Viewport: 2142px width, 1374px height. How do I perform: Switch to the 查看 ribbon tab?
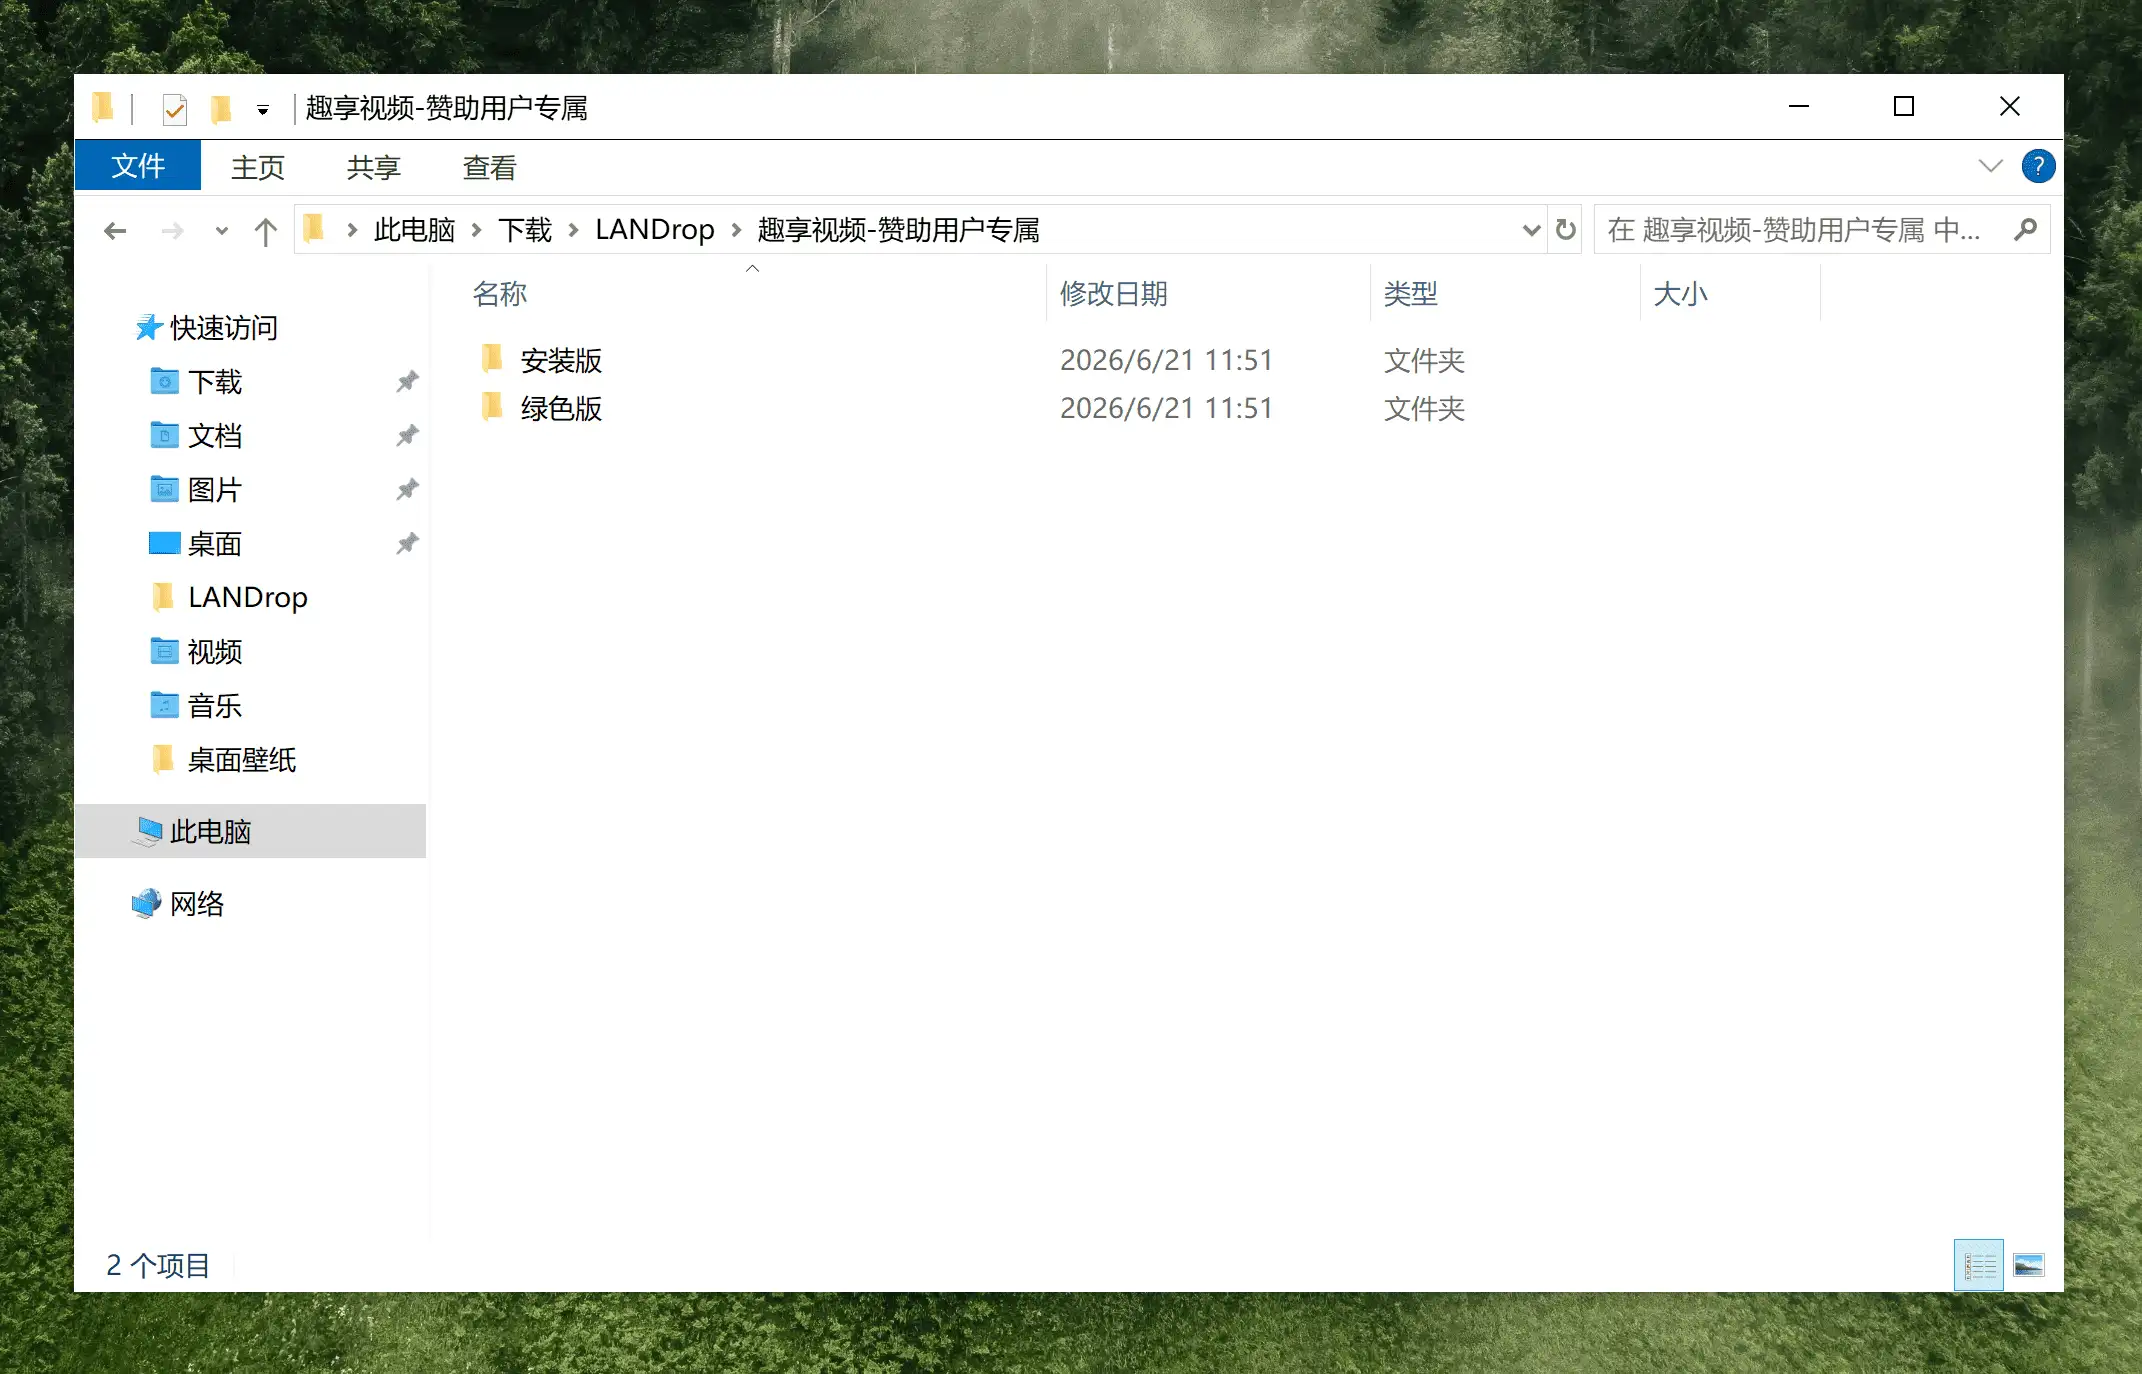point(490,167)
